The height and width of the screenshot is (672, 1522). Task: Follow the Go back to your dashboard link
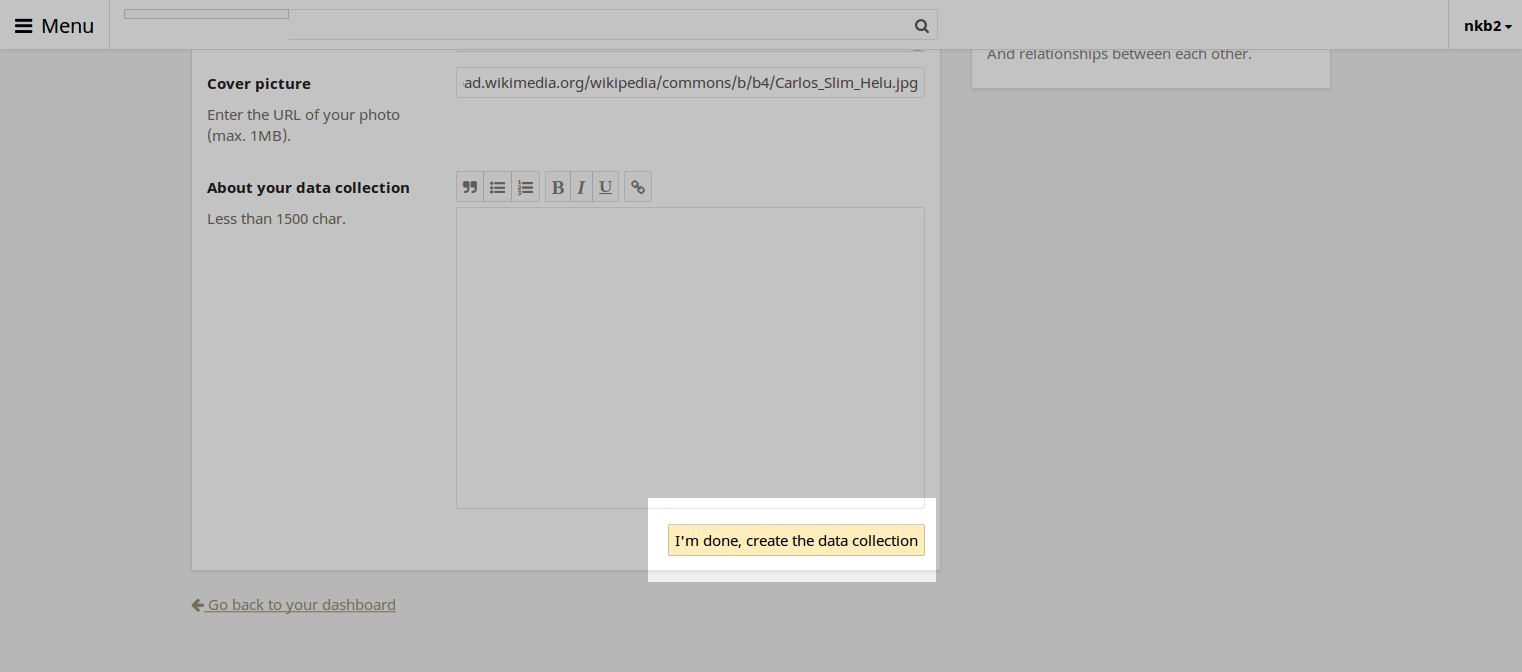coord(301,604)
